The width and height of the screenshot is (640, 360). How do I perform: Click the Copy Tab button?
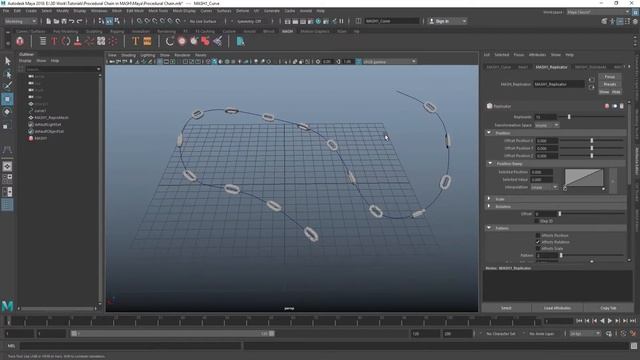608,308
